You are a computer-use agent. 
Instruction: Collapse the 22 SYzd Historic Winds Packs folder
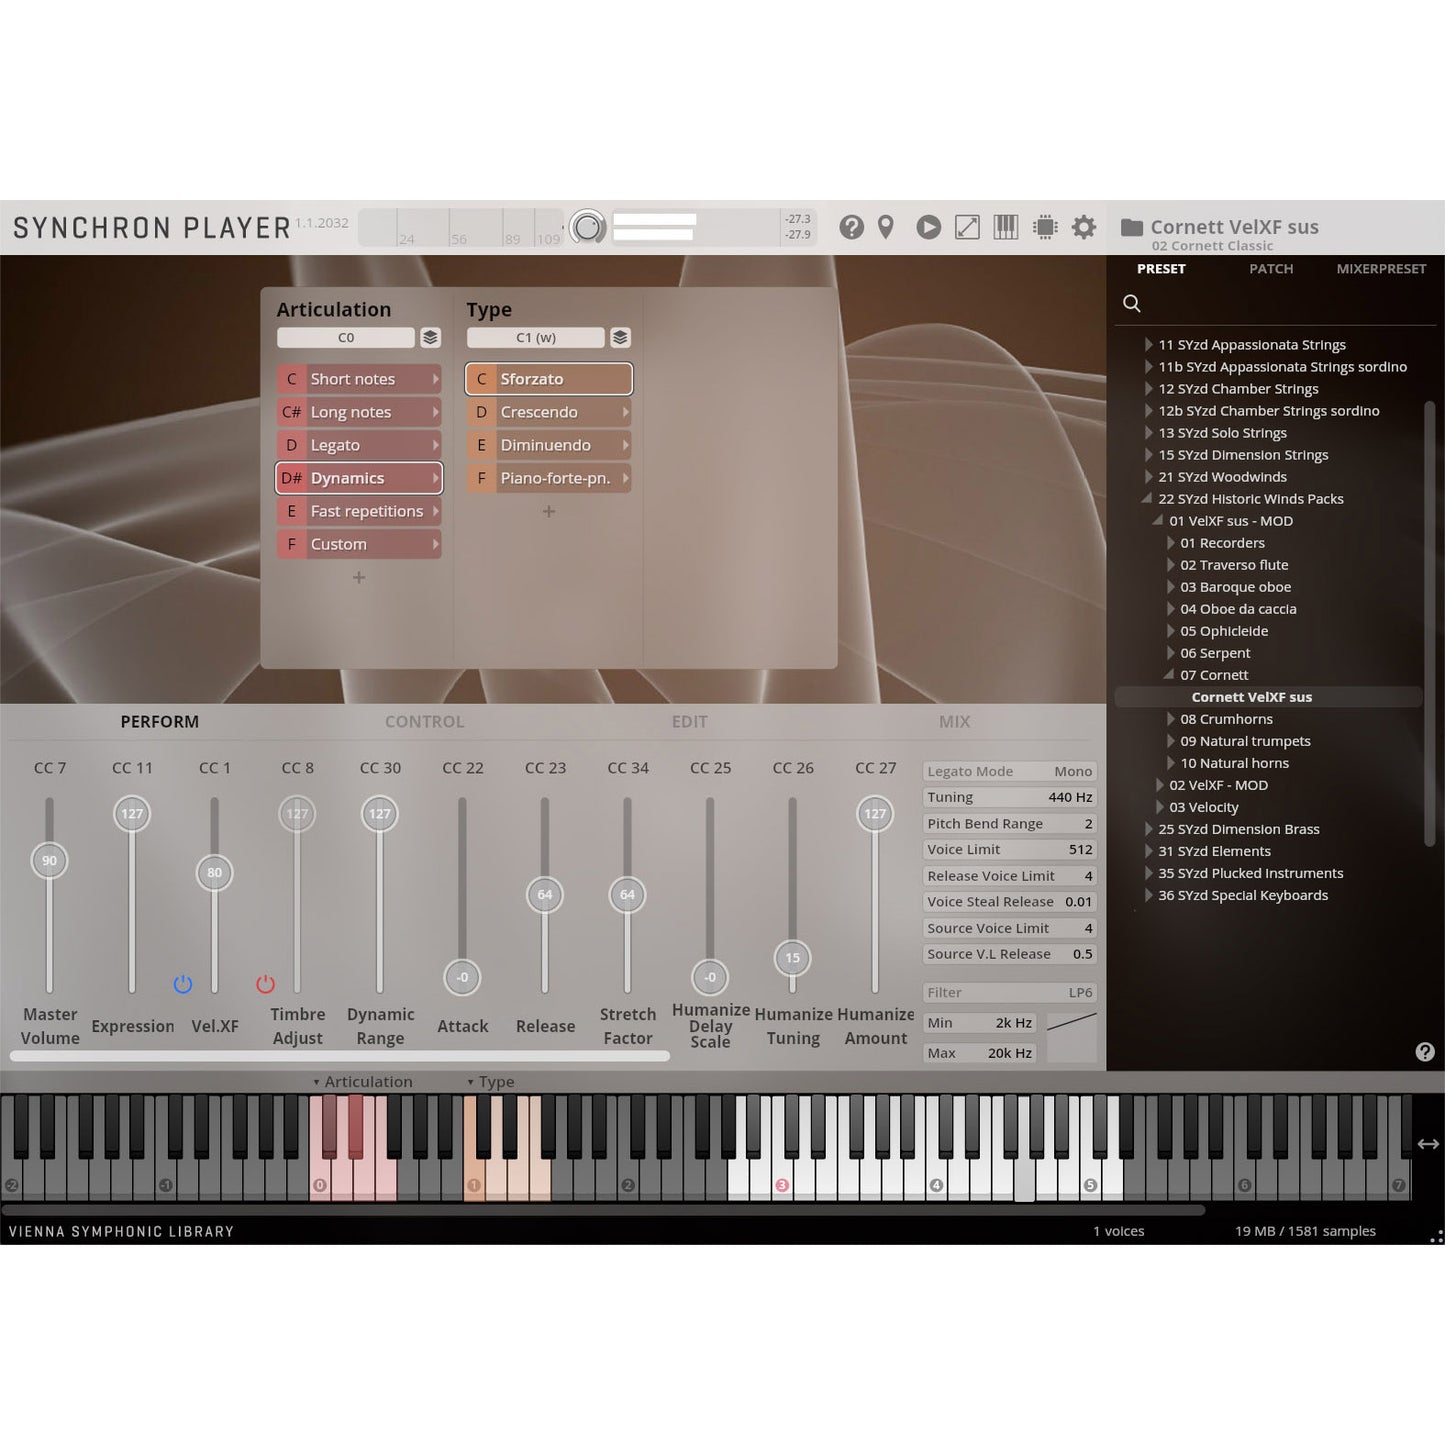tap(1148, 499)
